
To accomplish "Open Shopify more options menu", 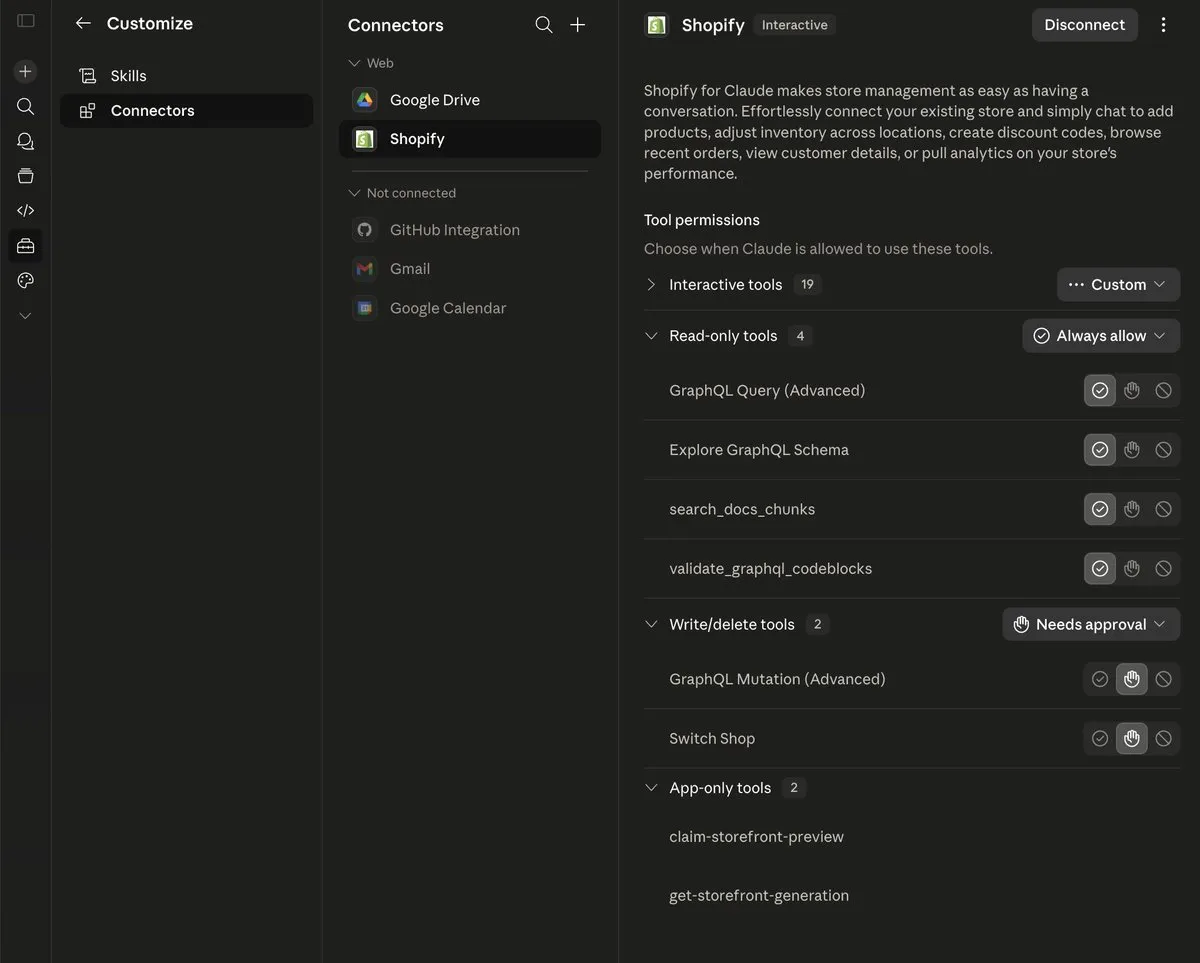I will pyautogui.click(x=1163, y=25).
